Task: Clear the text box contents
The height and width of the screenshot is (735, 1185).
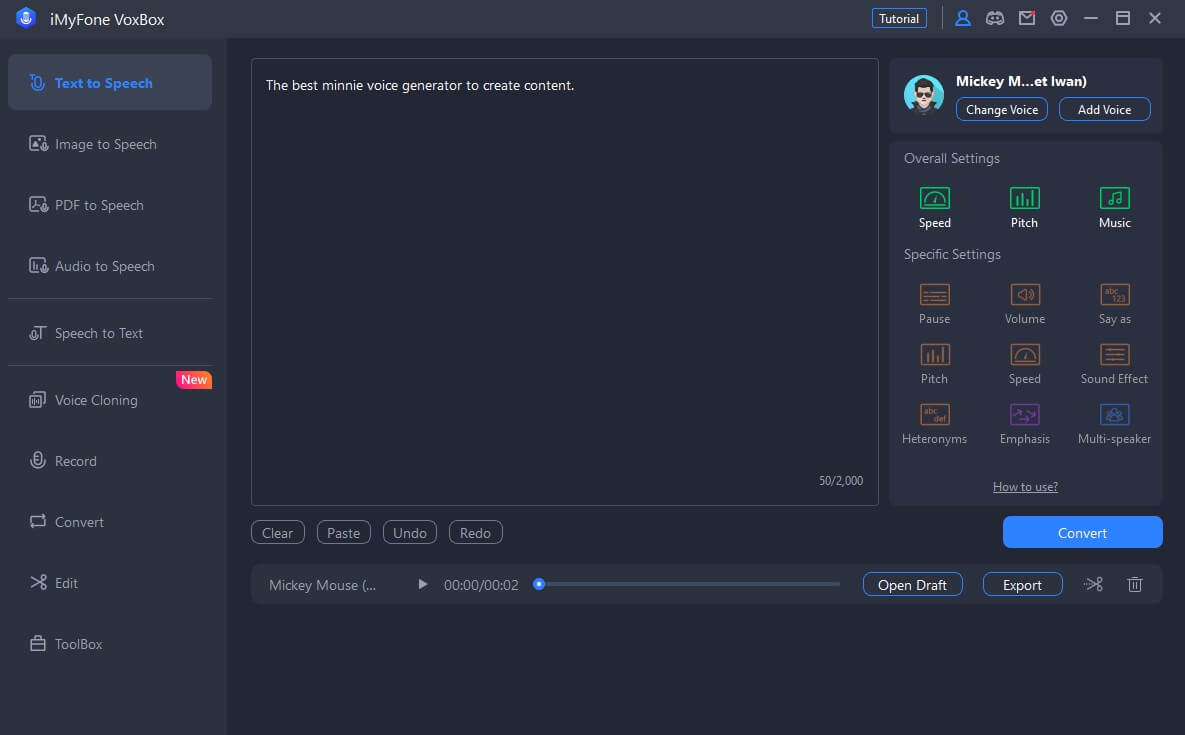Action: point(277,533)
